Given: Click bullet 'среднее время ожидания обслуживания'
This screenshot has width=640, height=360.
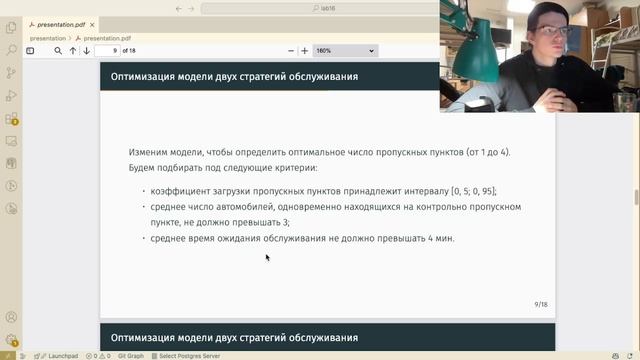Looking at the screenshot, I should (302, 238).
